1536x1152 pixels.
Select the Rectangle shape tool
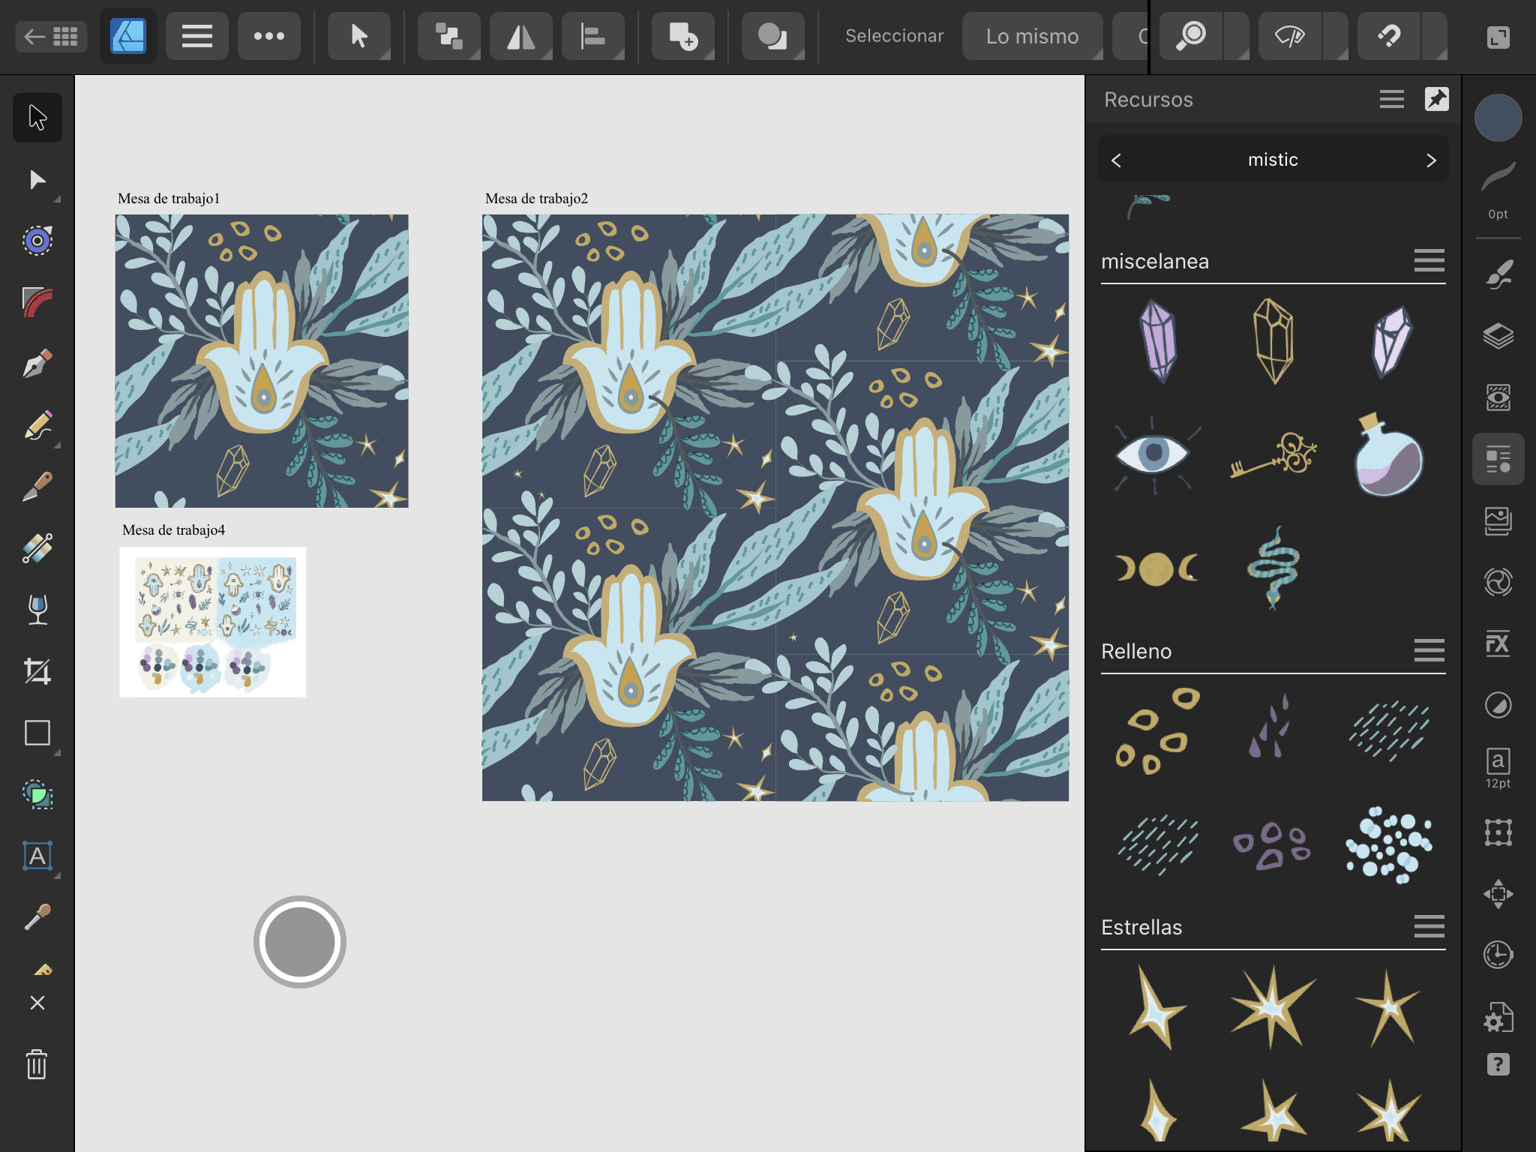click(x=37, y=733)
